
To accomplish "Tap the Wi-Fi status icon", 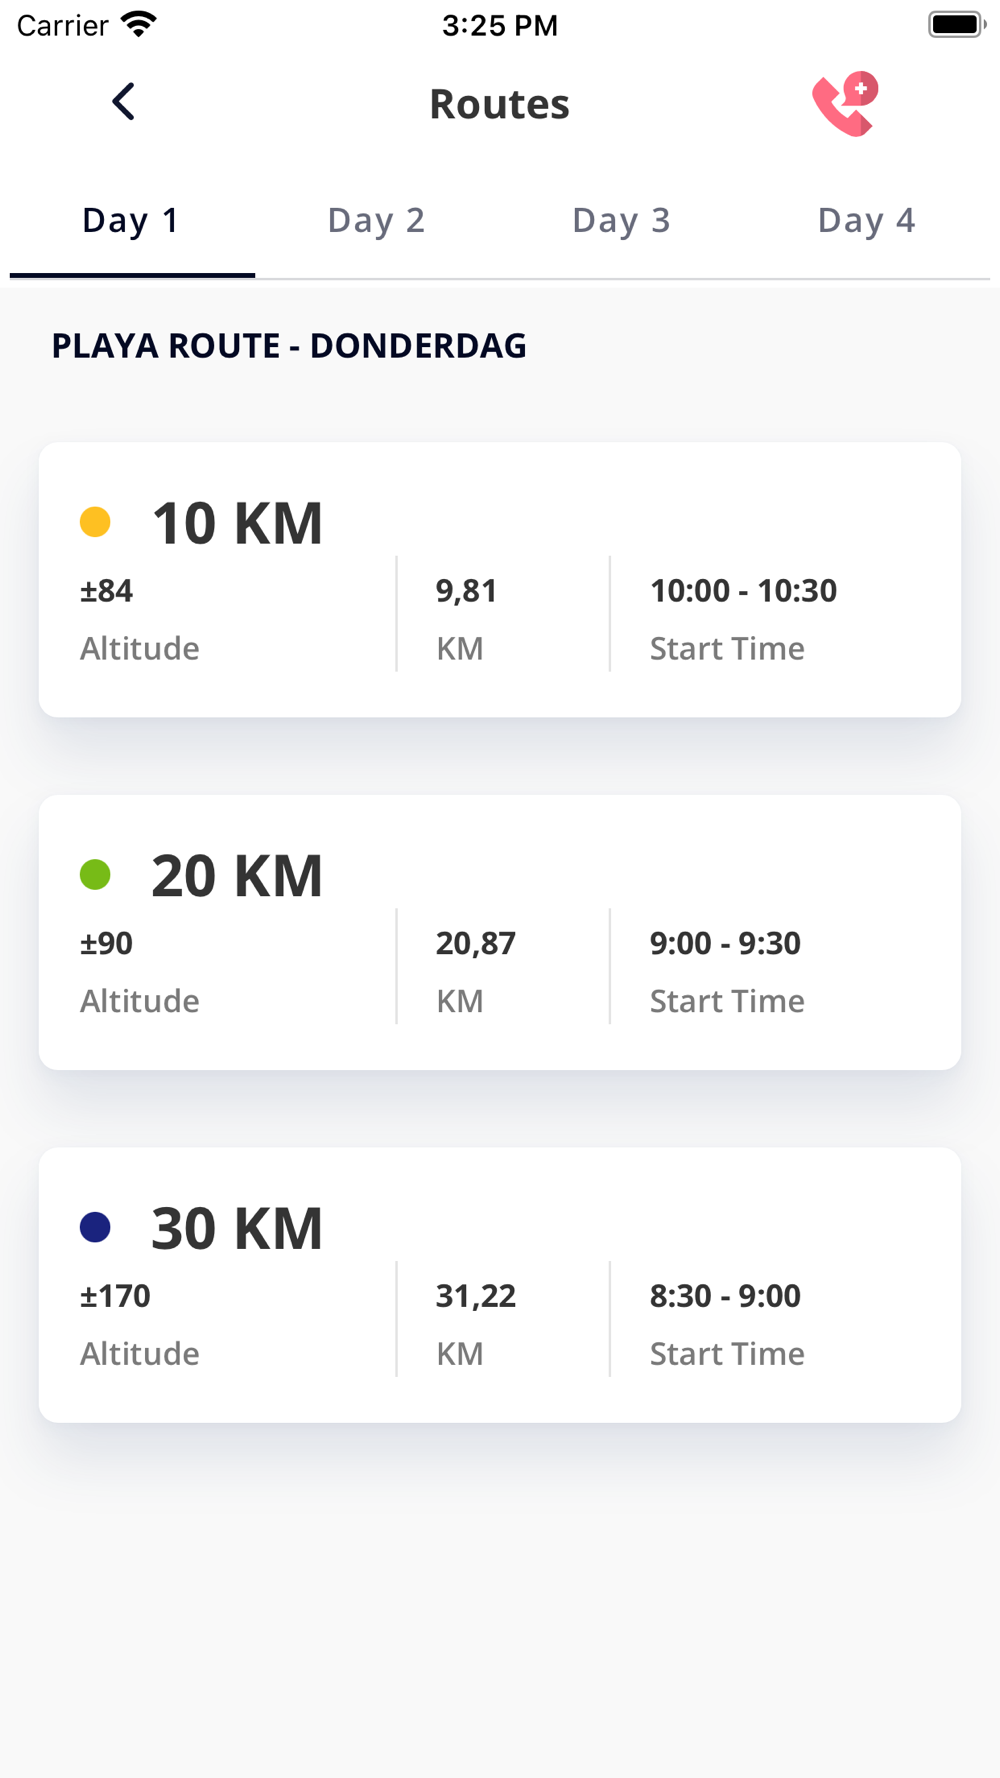I will (138, 24).
